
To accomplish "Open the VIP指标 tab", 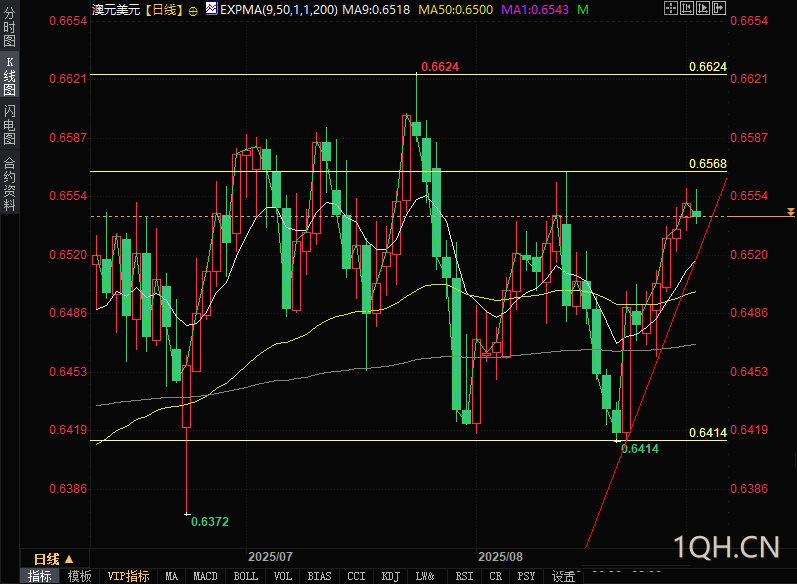I will coord(128,576).
